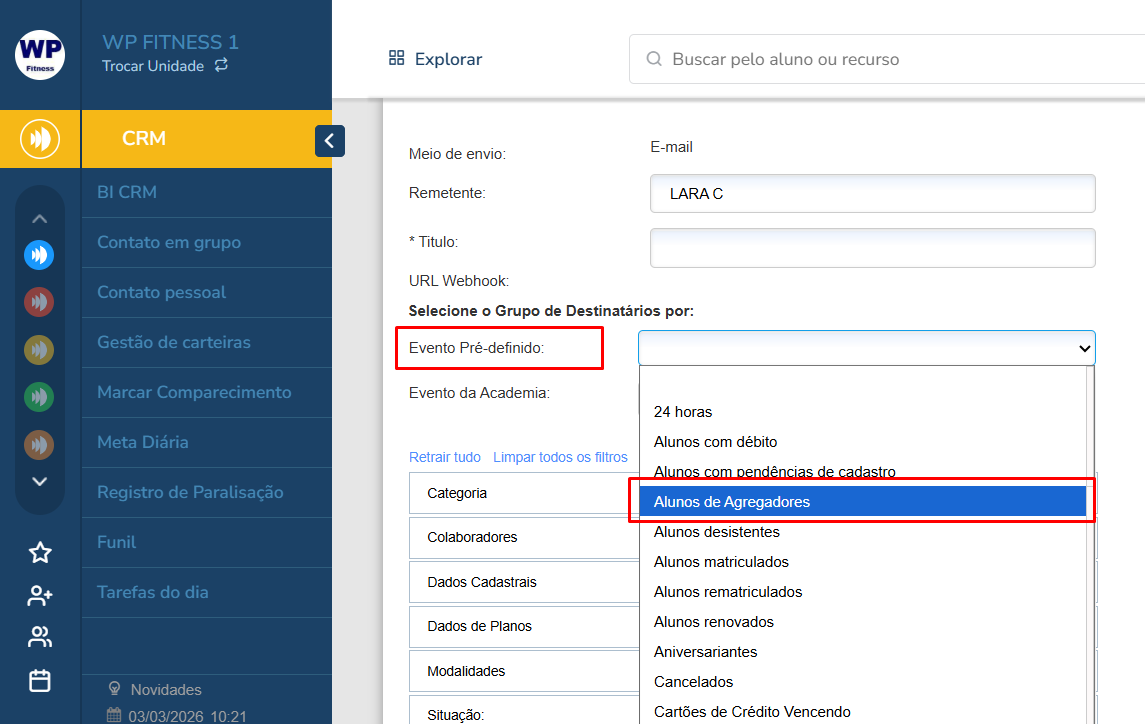Select the green module icon in sidebar
This screenshot has width=1145, height=724.
click(39, 397)
